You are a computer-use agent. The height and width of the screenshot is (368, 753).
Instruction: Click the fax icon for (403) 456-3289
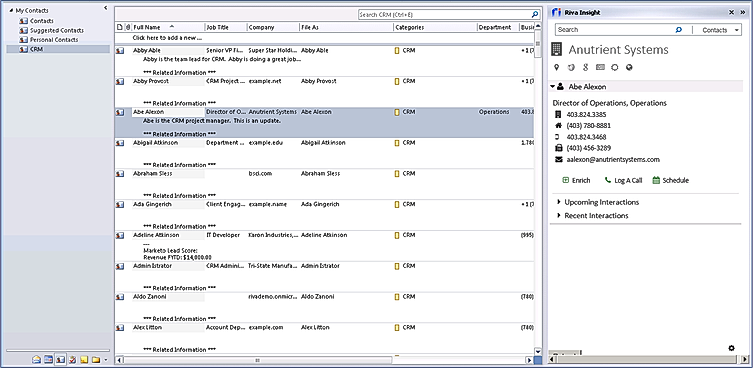pos(558,148)
